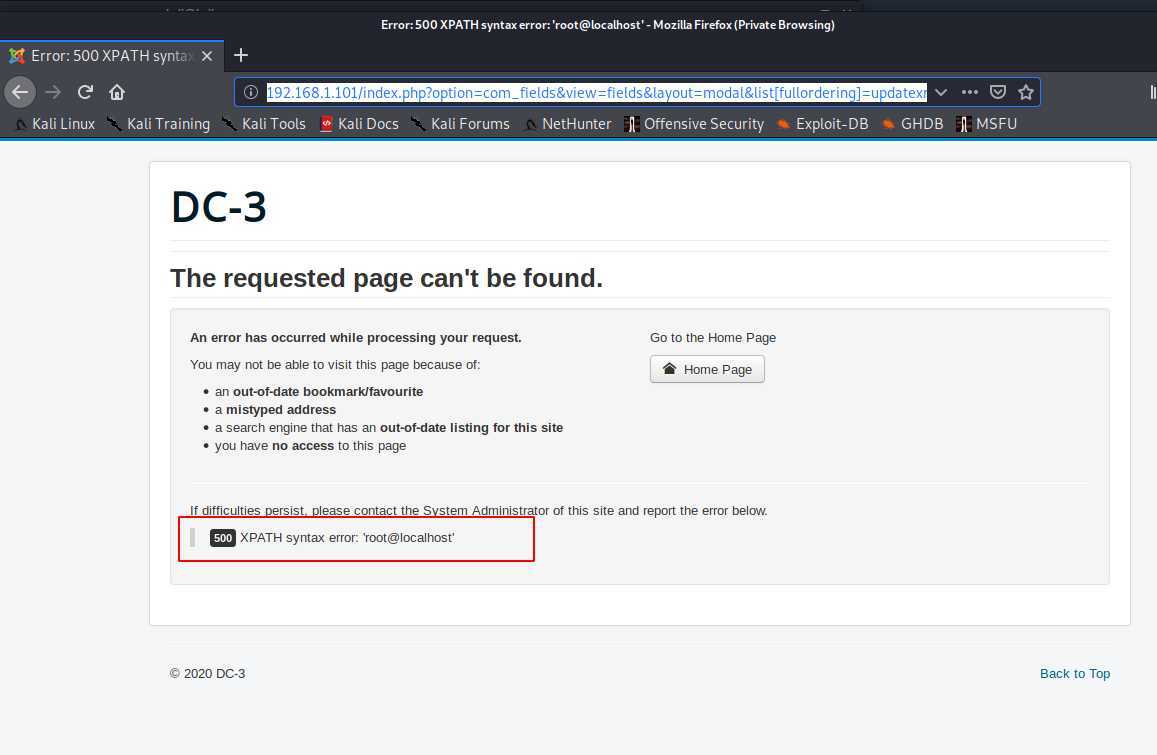Screen dimensions: 1157x755
Task: Open the Kali Docs bookmark
Action: [359, 124]
